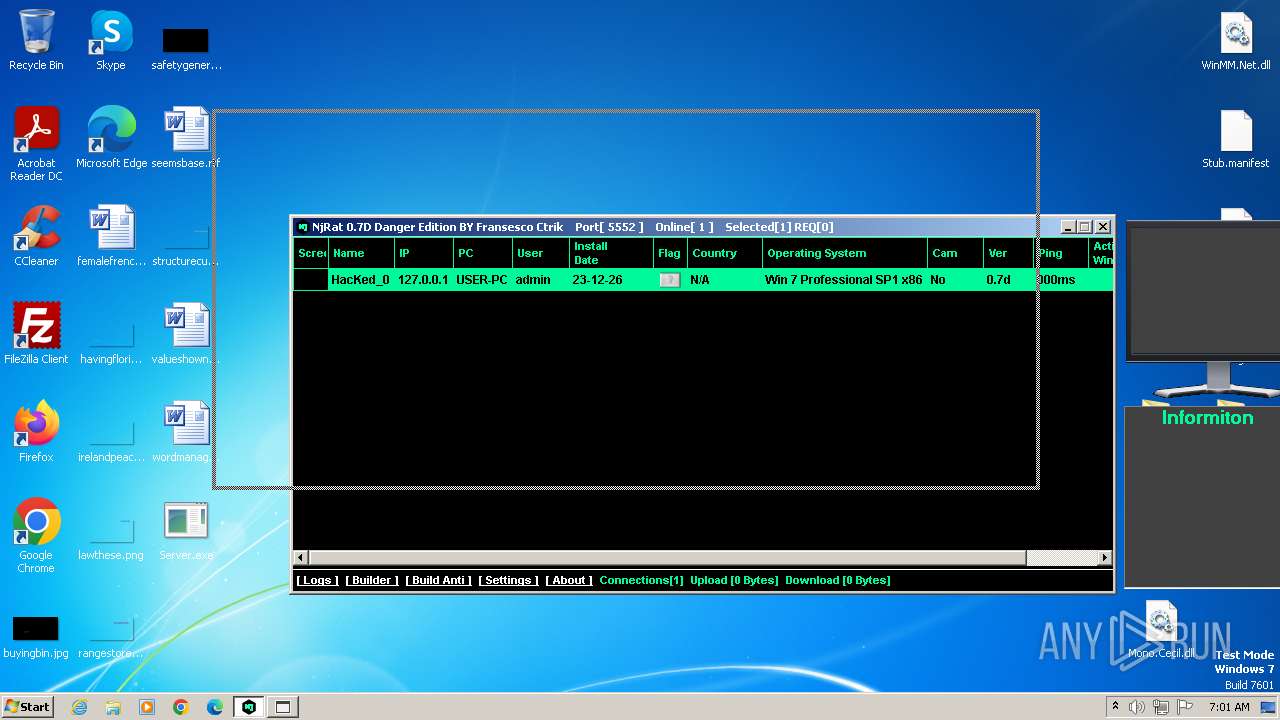The width and height of the screenshot is (1280, 720).
Task: Select the WinMM.Net.dll desktop file
Action: [1236, 40]
